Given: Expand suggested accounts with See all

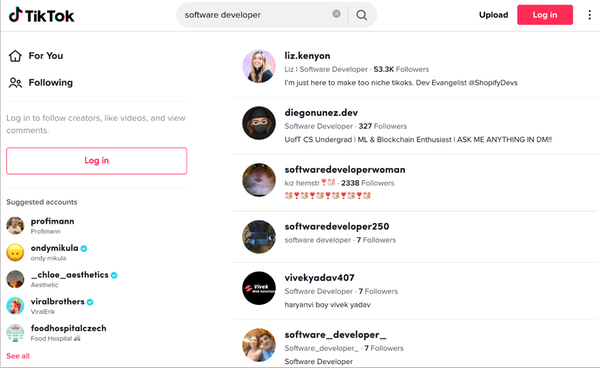Looking at the screenshot, I should (18, 356).
